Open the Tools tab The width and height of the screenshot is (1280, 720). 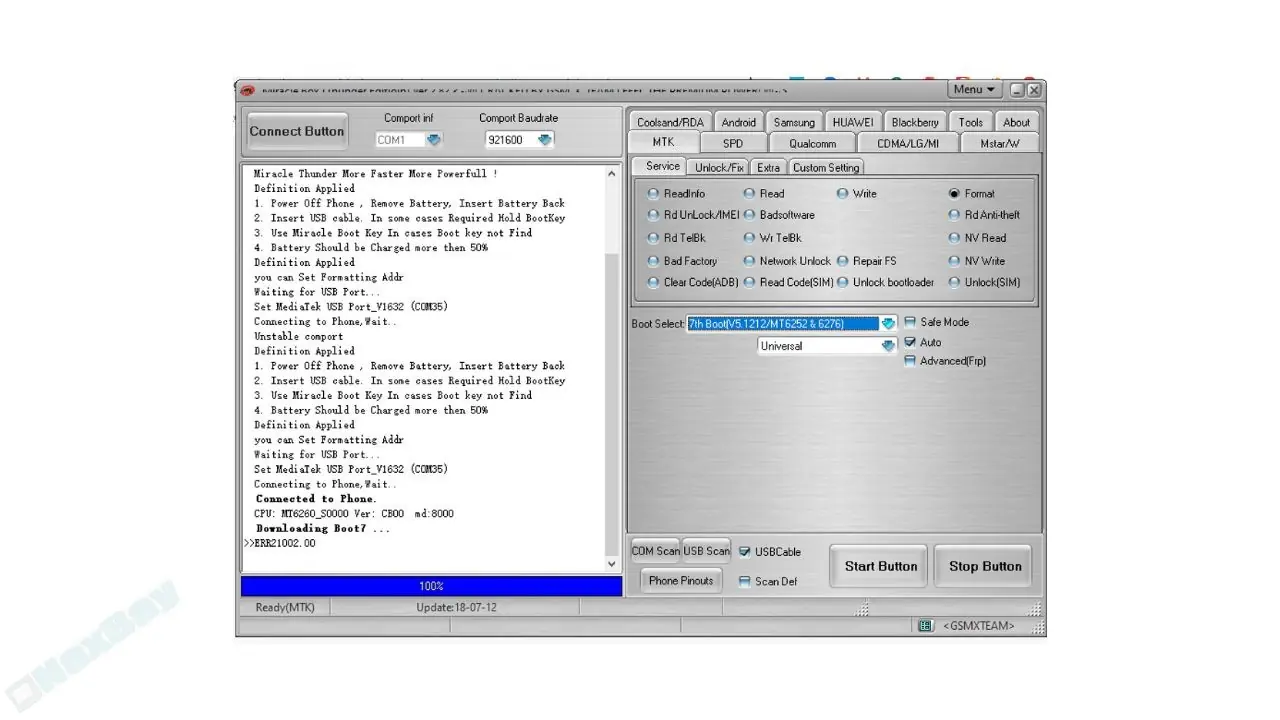(x=971, y=122)
